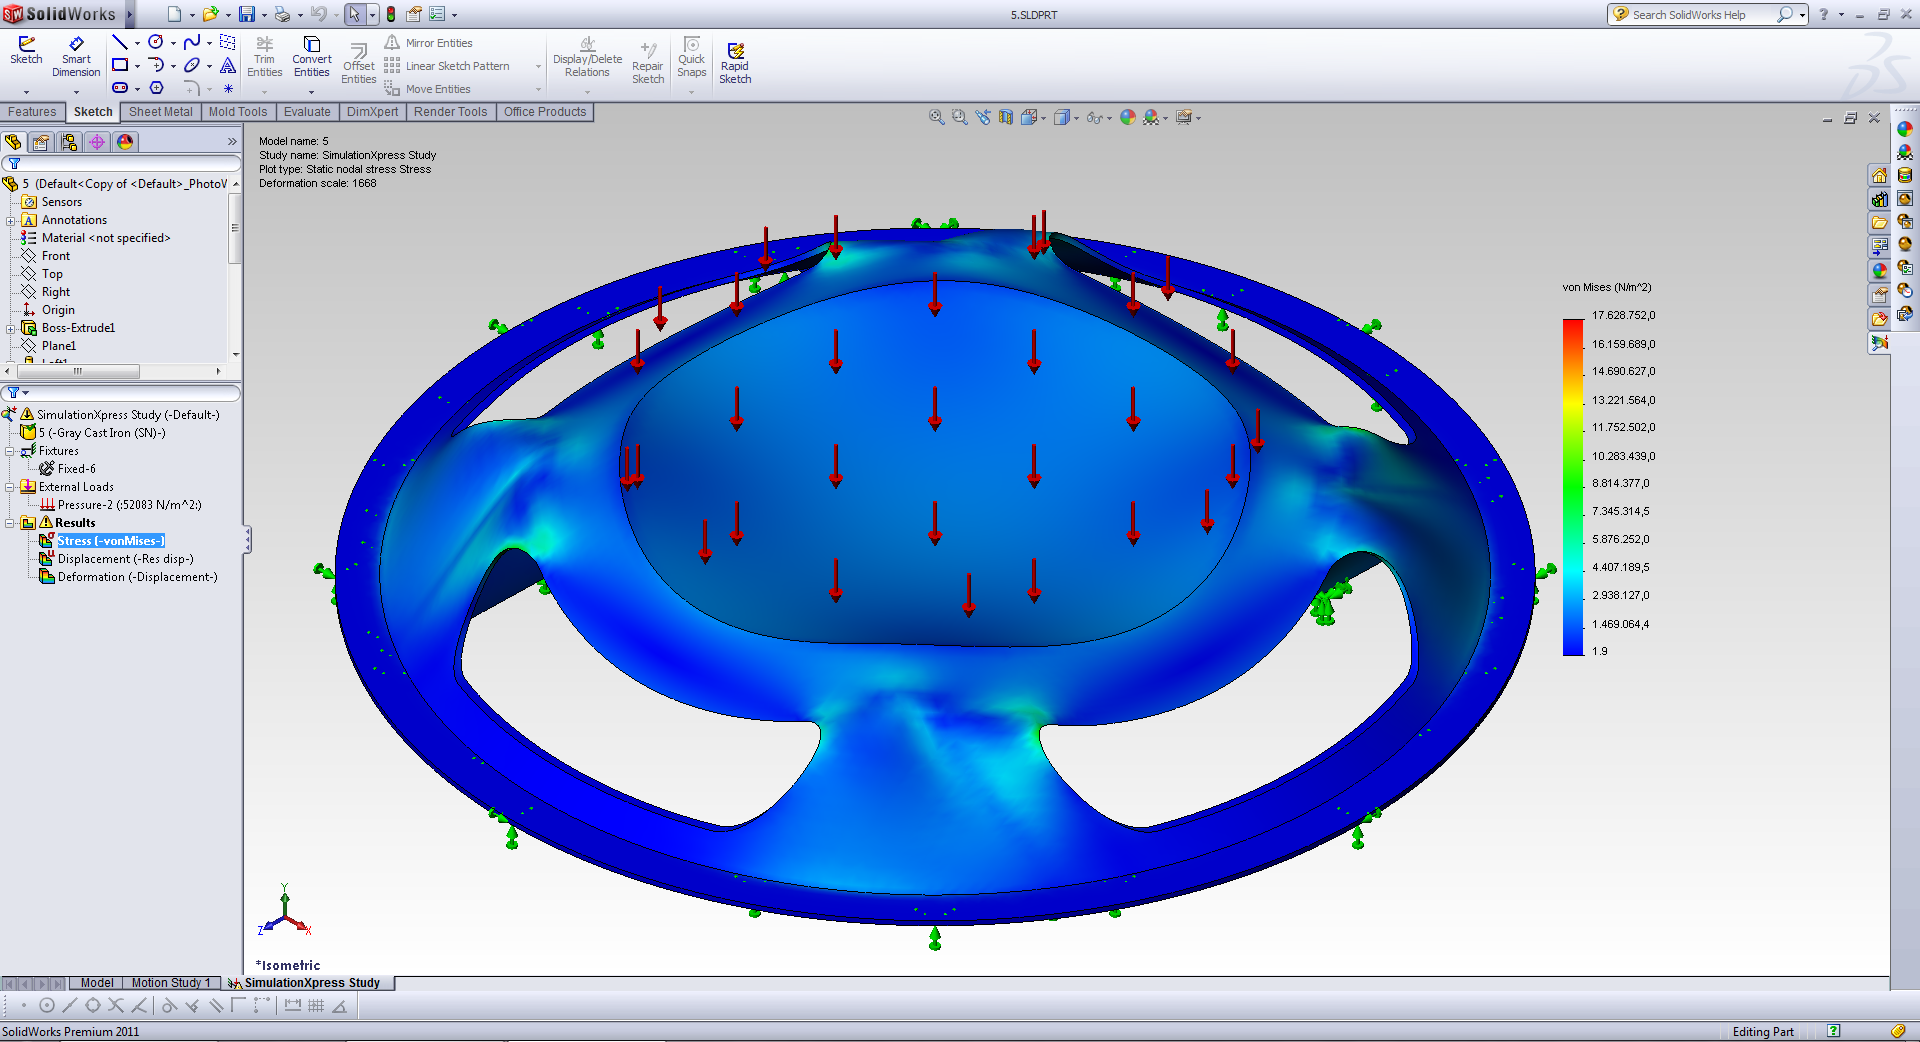Select the Point sketch tool
This screenshot has height=1042, width=1920.
pyautogui.click(x=228, y=88)
